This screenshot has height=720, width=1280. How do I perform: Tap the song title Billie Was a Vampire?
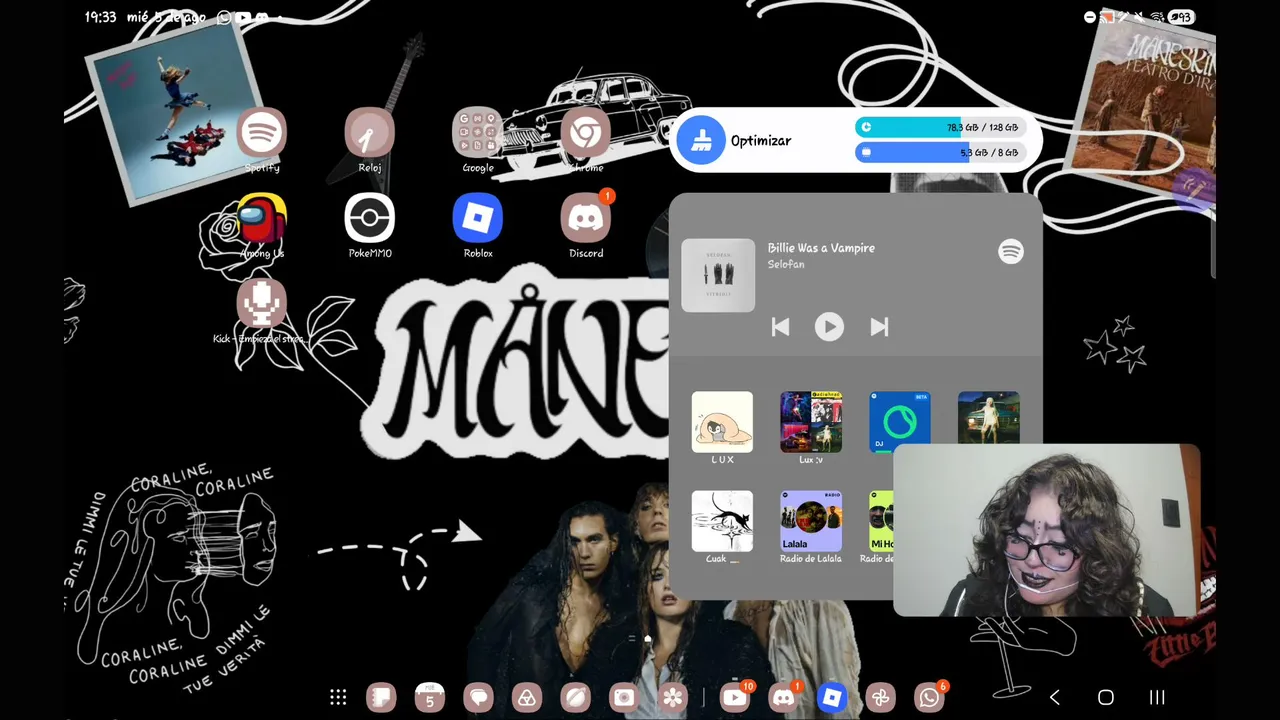click(821, 248)
